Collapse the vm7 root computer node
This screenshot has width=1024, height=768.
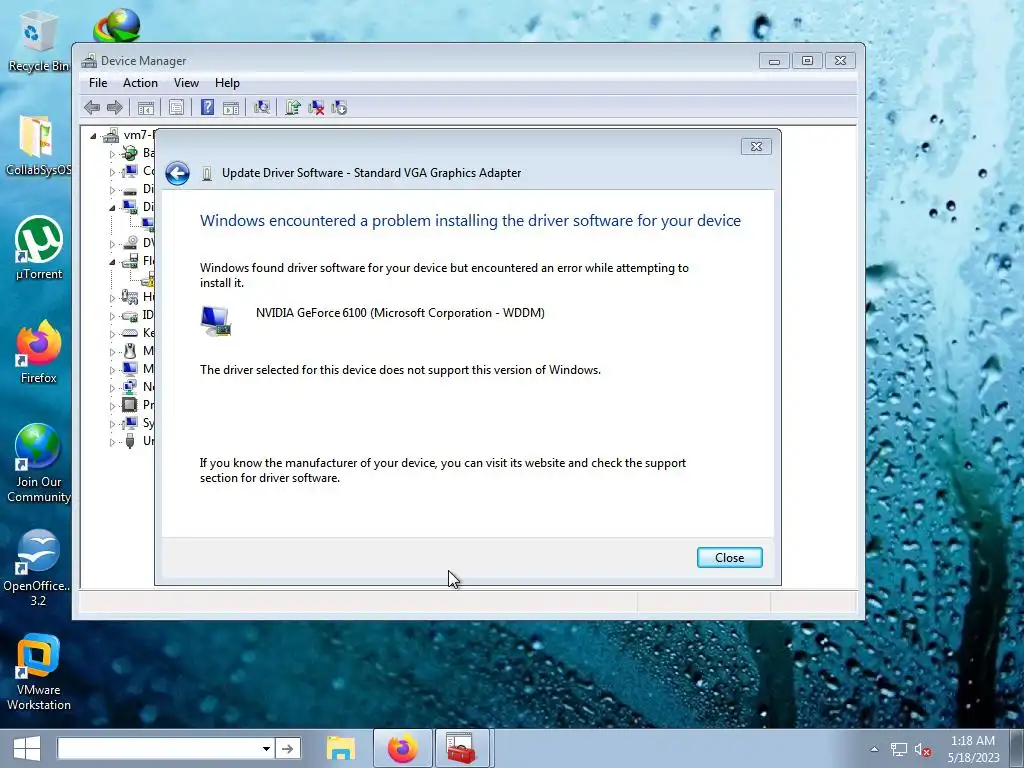(93, 136)
